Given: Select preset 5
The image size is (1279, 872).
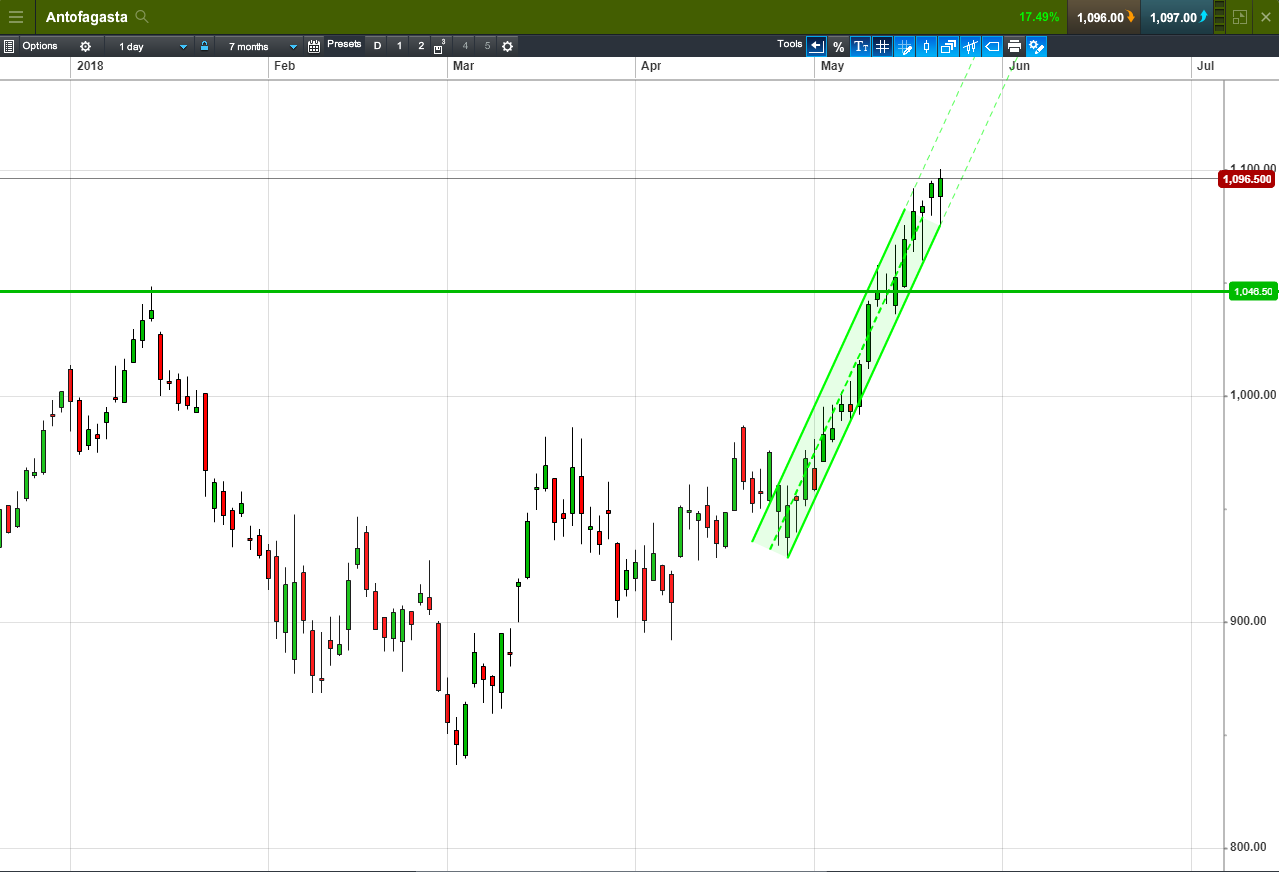Looking at the screenshot, I should coord(487,46).
